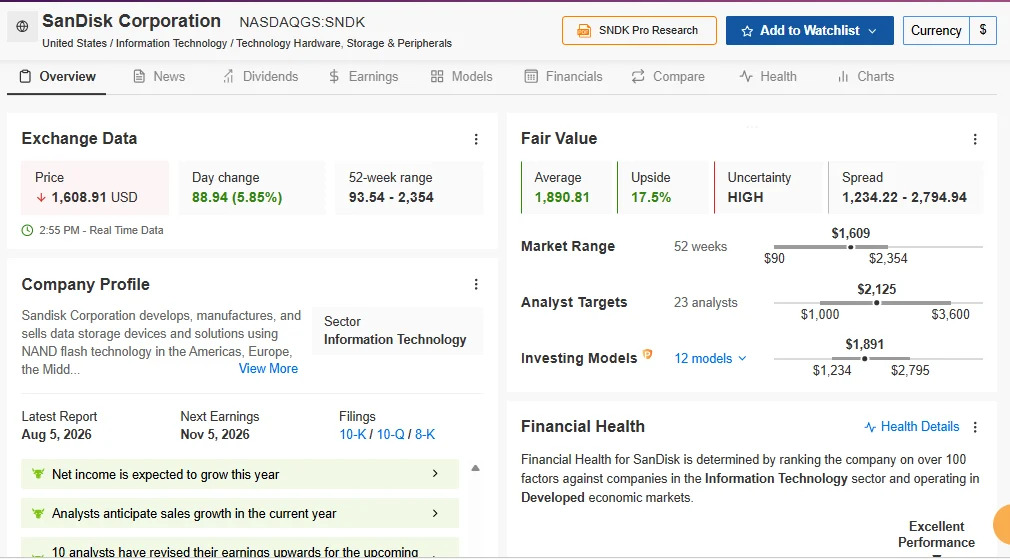Click the NASDAQGS:SNDK ticker text

pyautogui.click(x=302, y=22)
